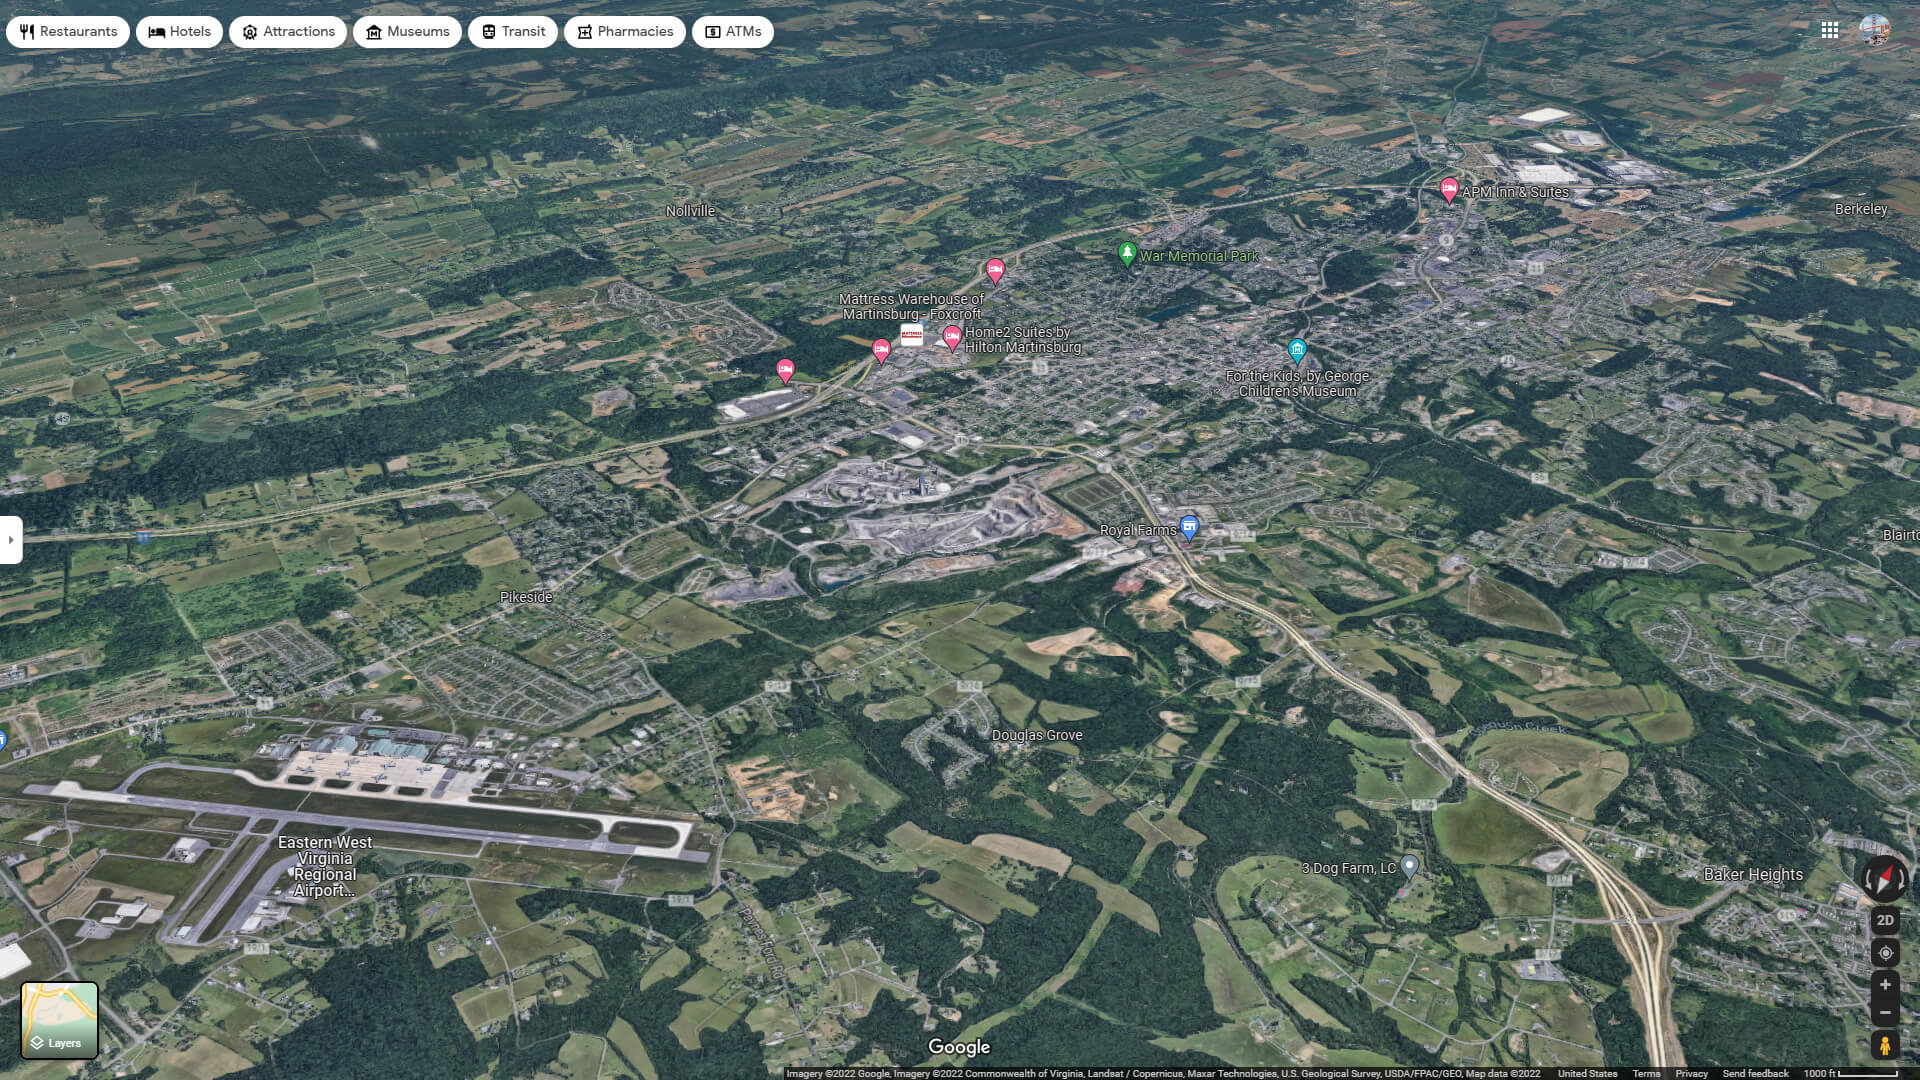Click the Royal Farms shopping pin
The height and width of the screenshot is (1080, 1920).
(1189, 526)
